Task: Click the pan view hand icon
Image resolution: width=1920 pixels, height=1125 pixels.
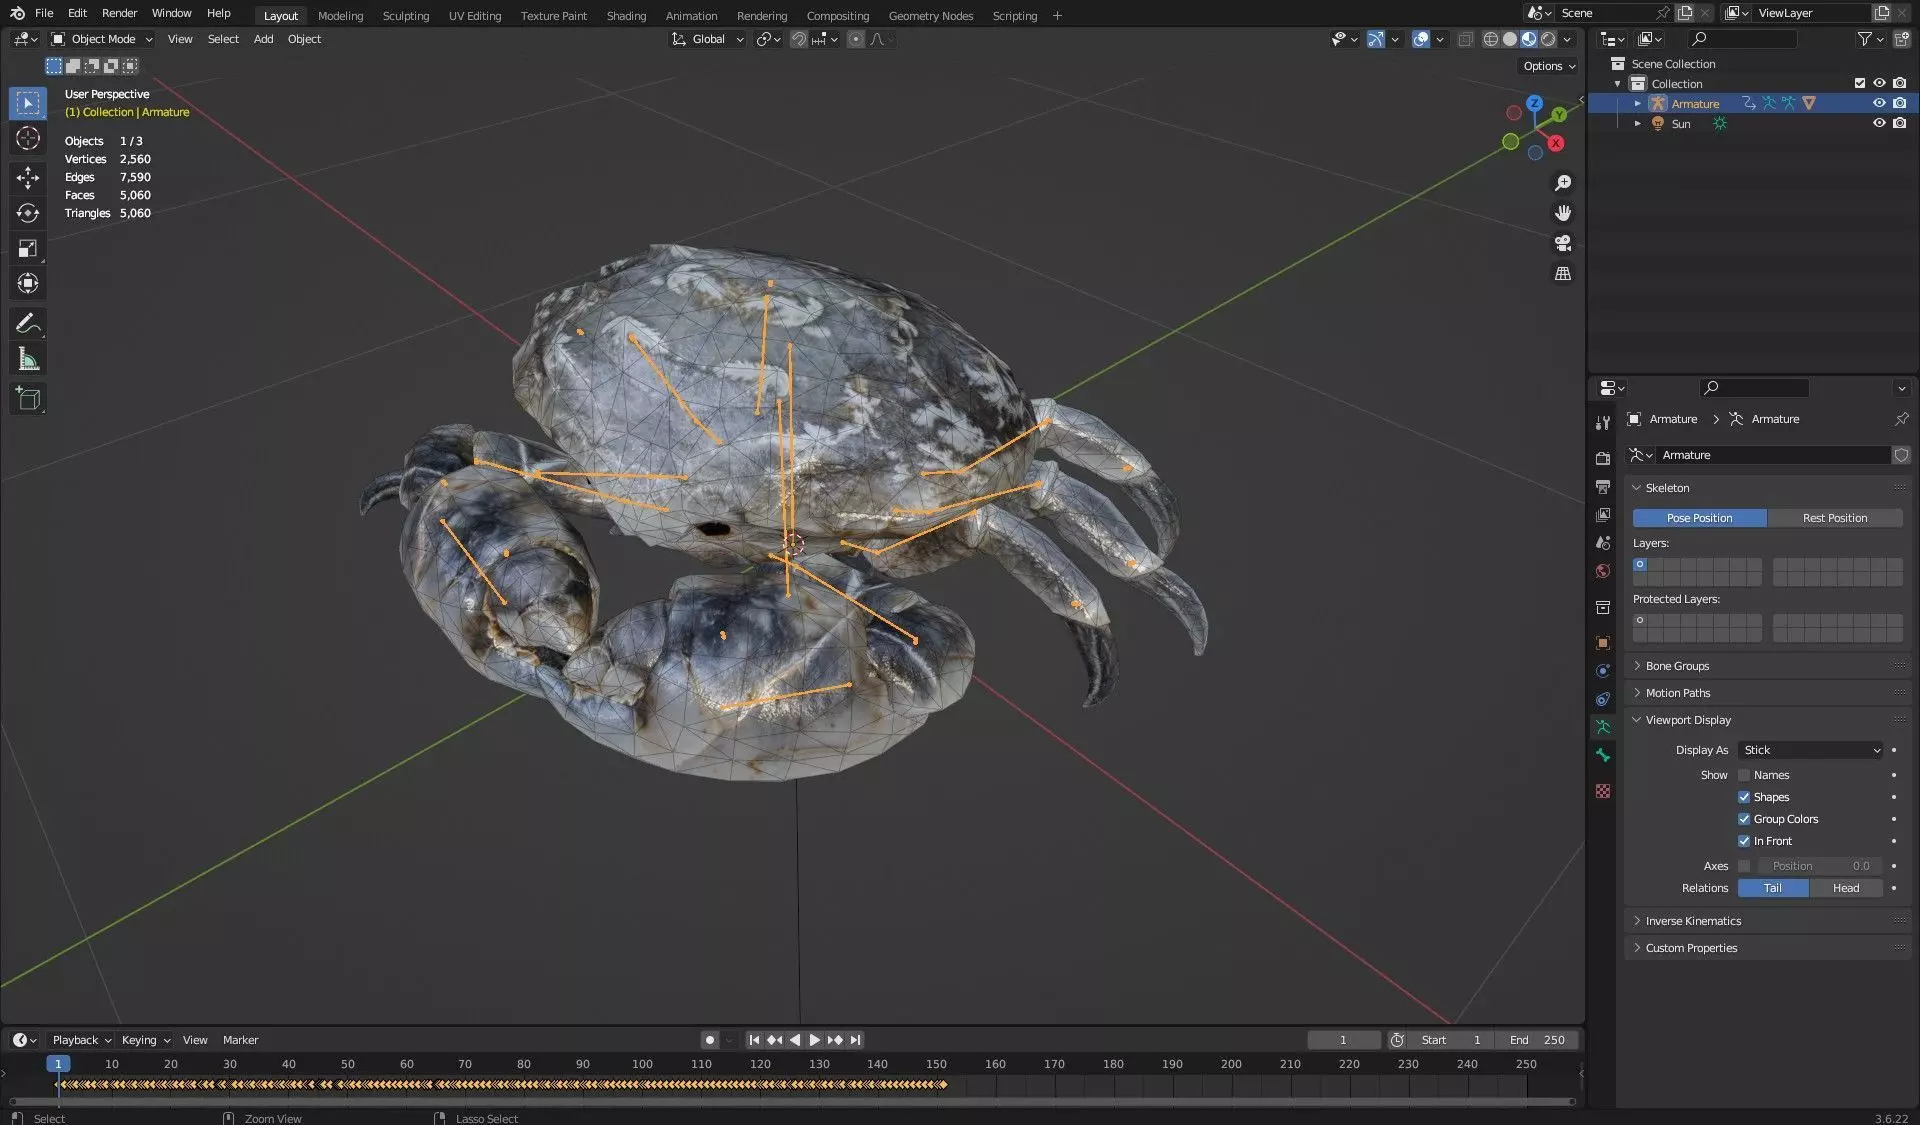Action: pos(1563,213)
